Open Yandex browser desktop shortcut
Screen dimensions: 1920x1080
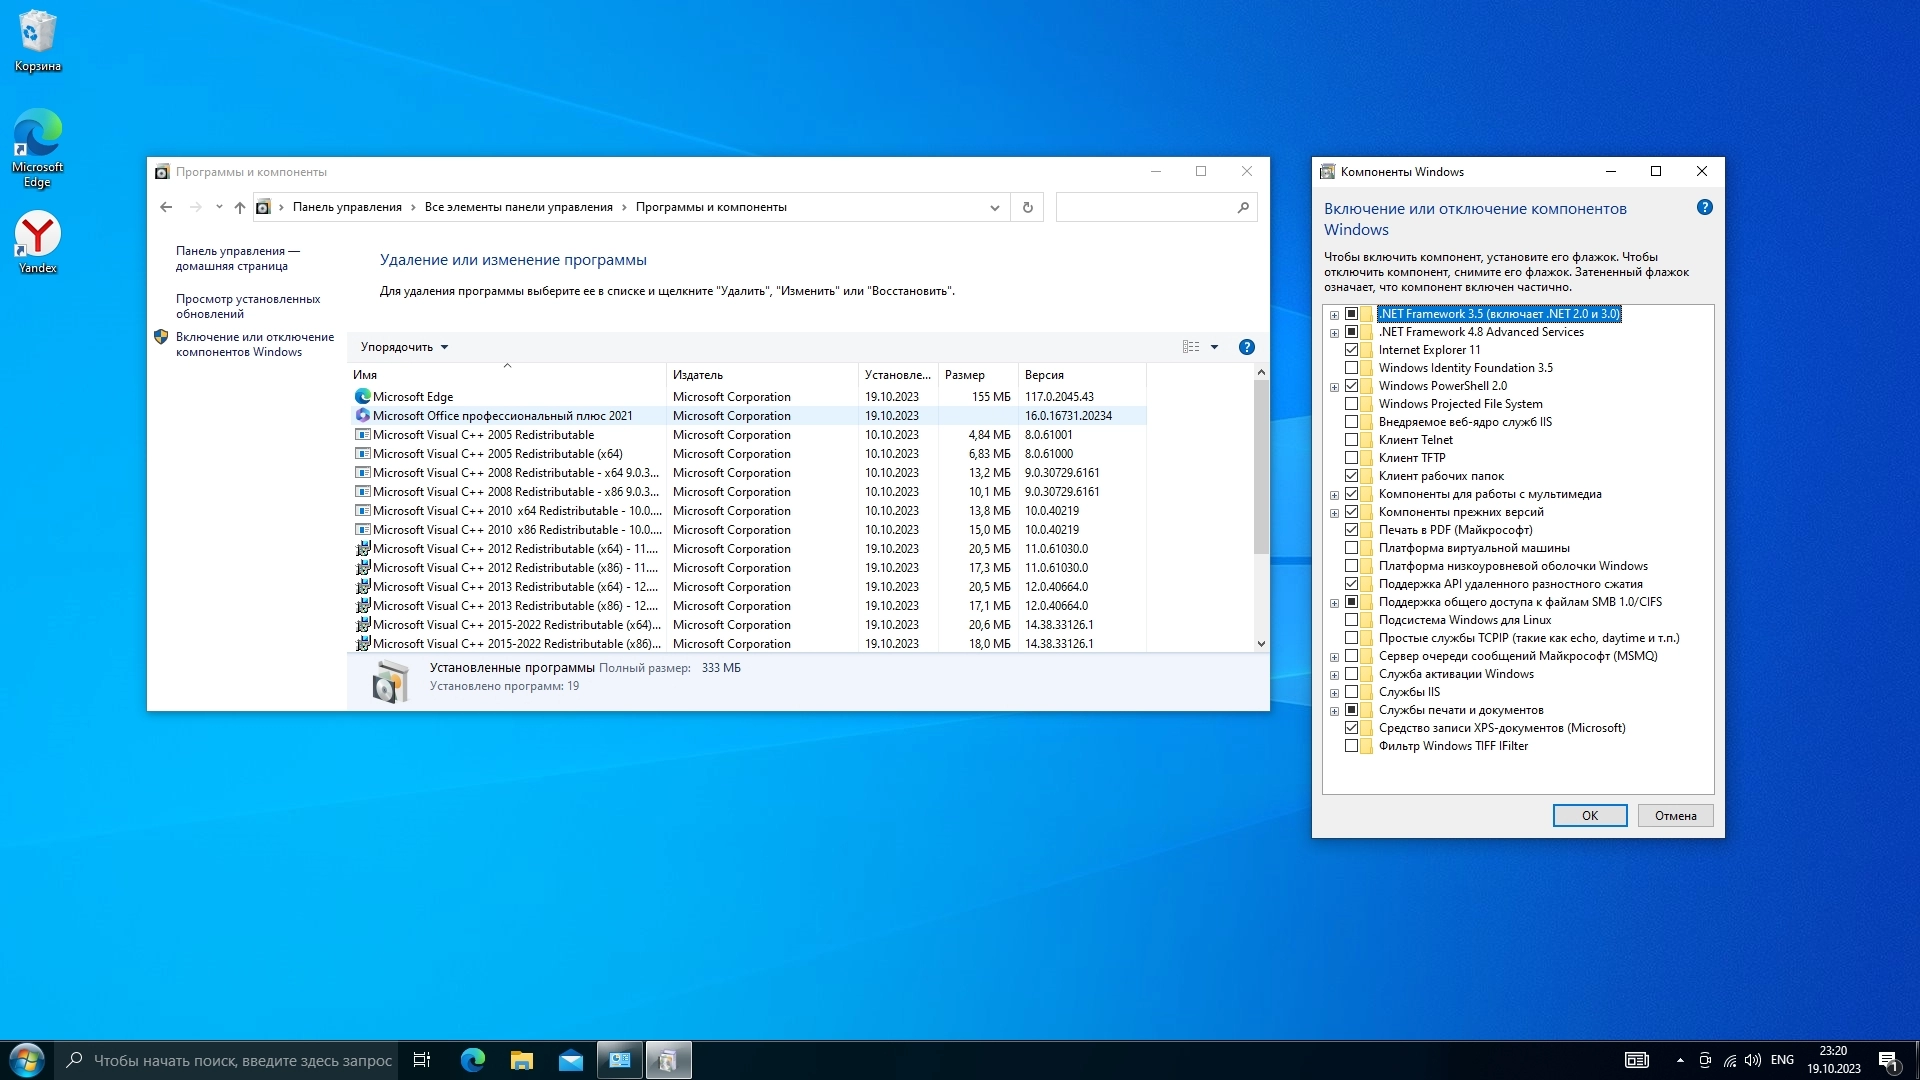point(38,241)
